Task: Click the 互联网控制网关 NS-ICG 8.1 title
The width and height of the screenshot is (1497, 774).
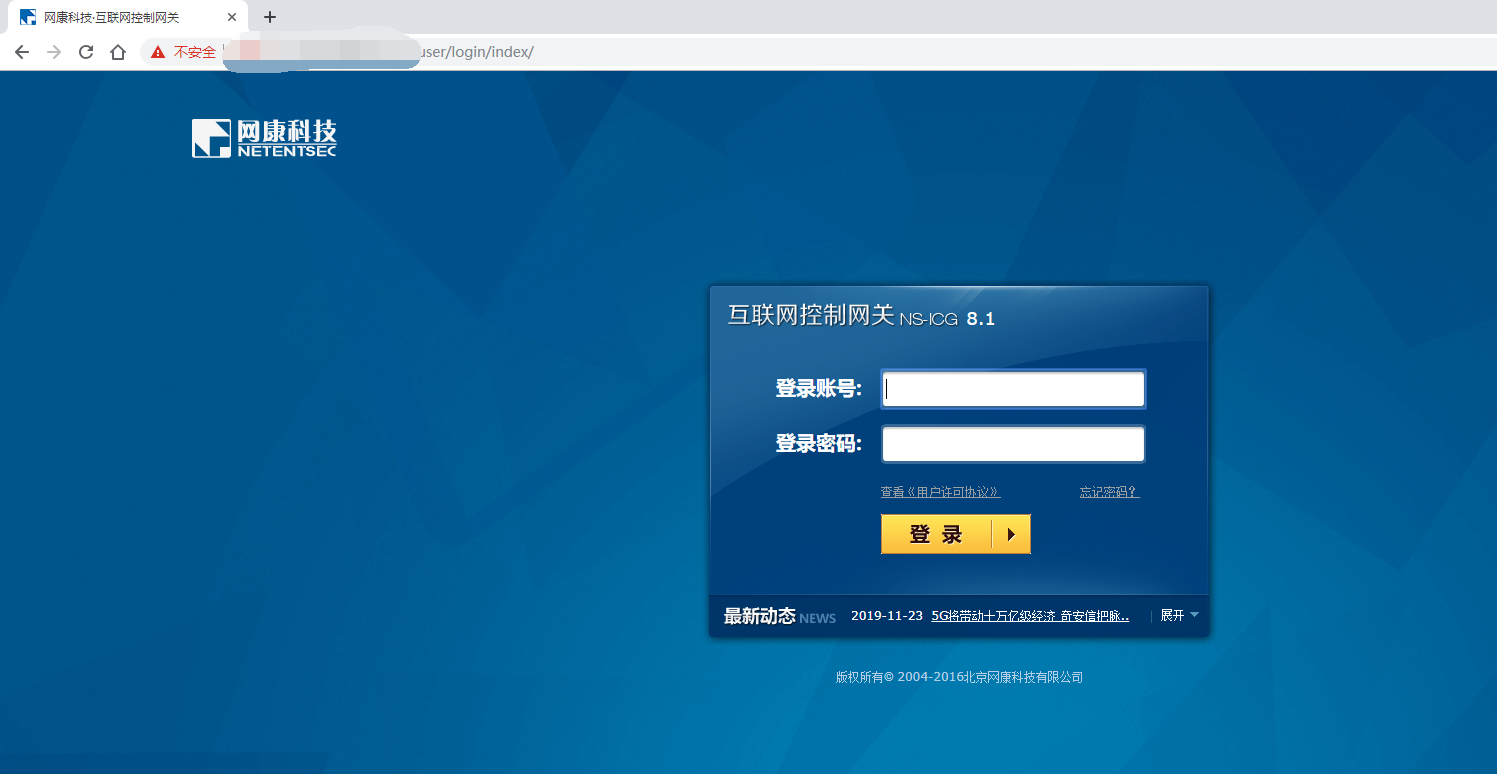Action: [861, 316]
